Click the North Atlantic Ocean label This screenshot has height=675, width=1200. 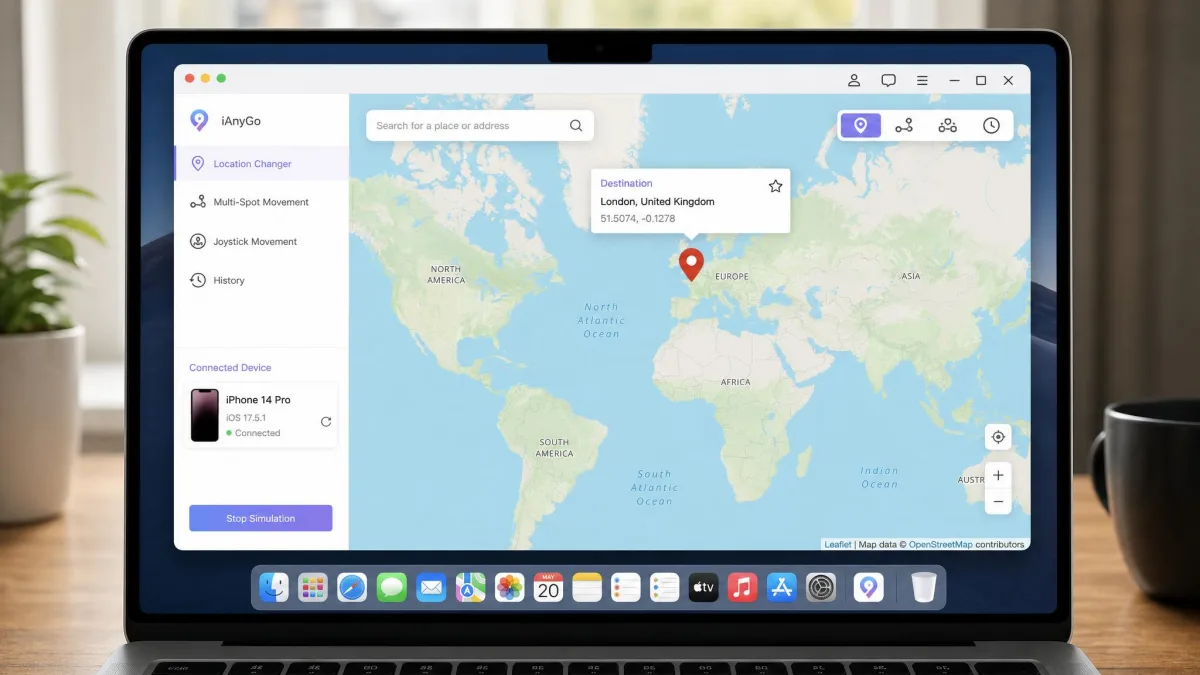(x=601, y=321)
